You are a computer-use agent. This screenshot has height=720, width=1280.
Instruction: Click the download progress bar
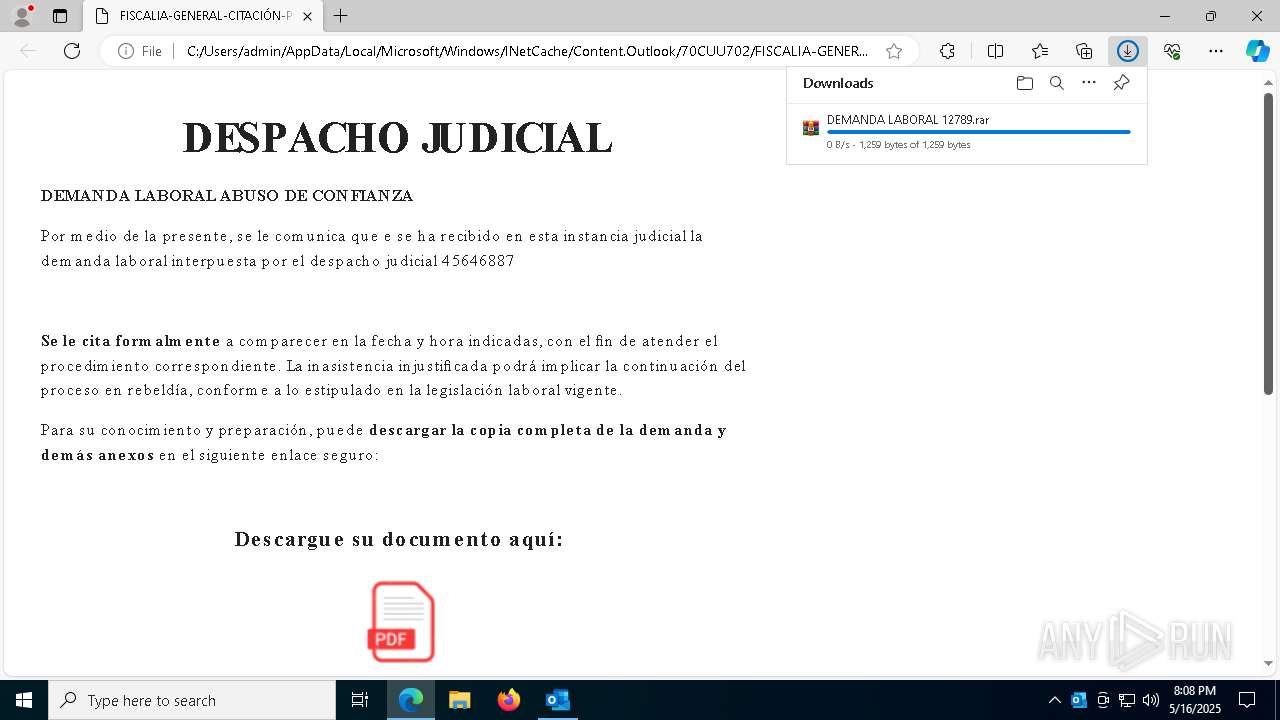pyautogui.click(x=978, y=132)
